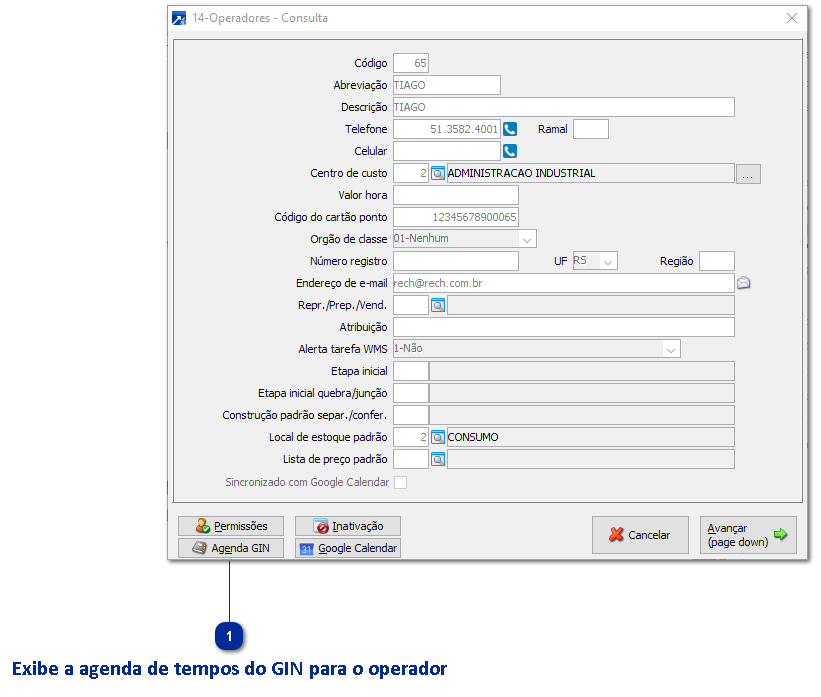Click the Descrição field with TIAGO
The height and width of the screenshot is (697, 821).
(x=564, y=107)
